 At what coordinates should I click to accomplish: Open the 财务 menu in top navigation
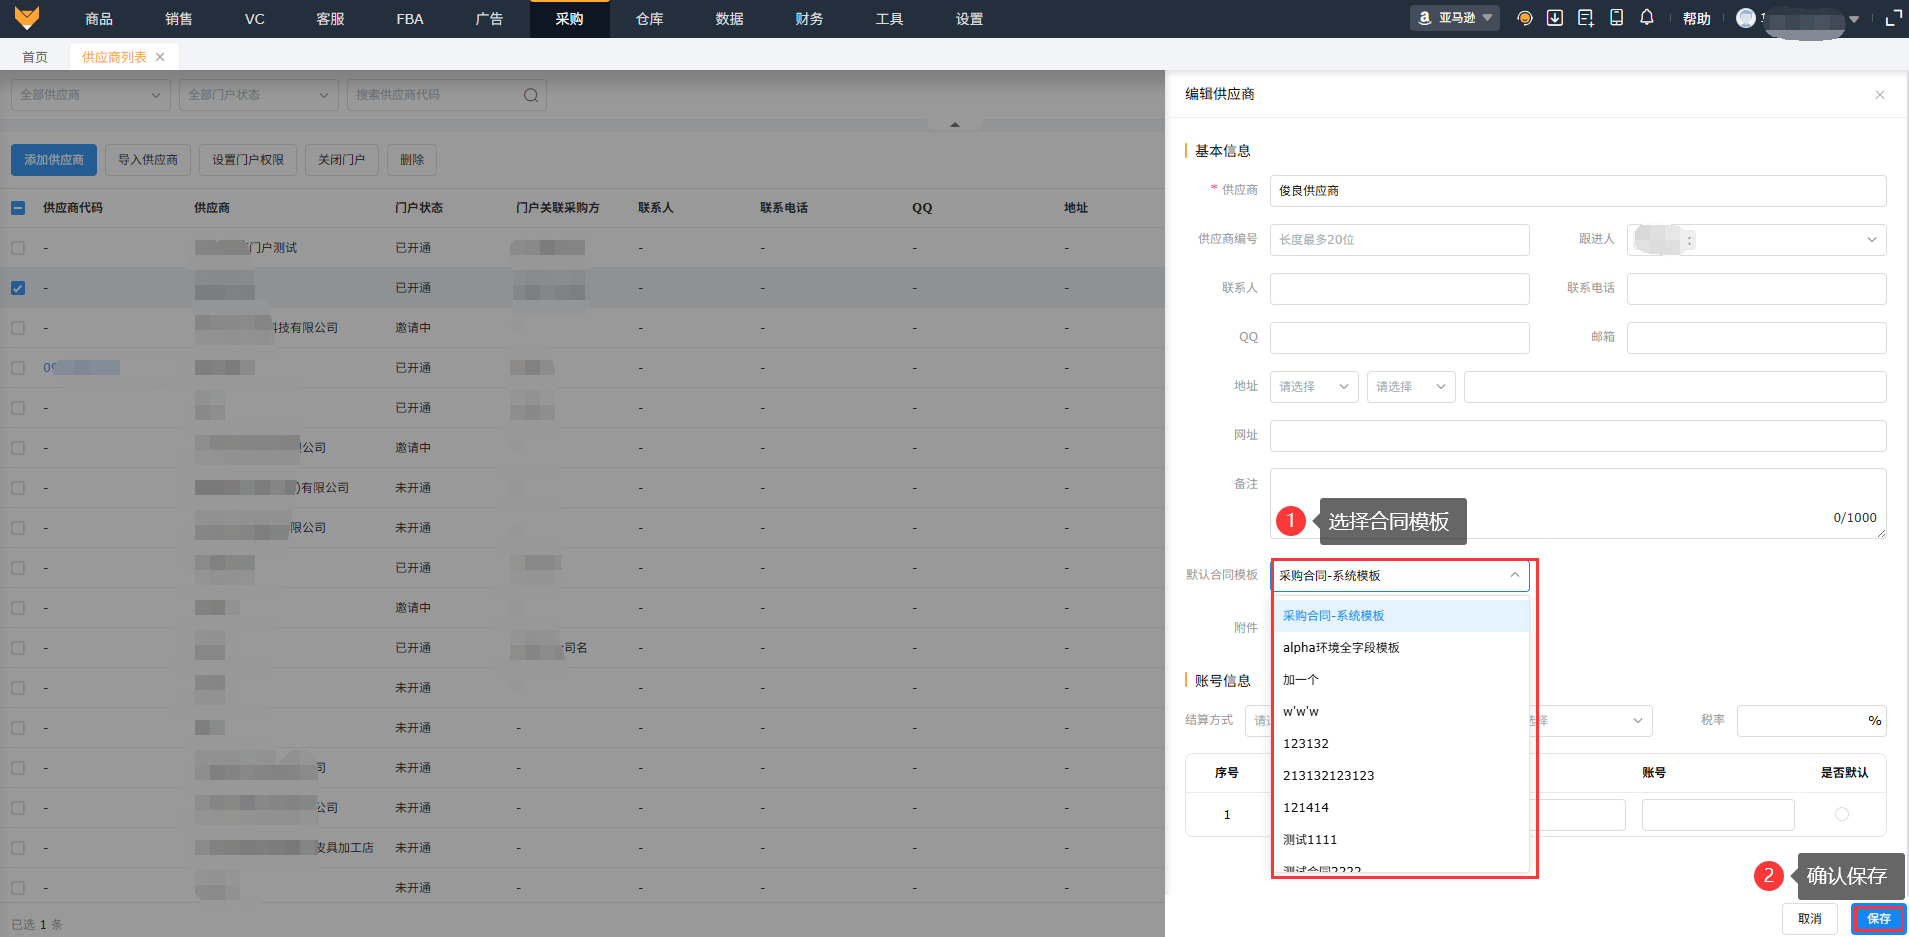[x=809, y=19]
